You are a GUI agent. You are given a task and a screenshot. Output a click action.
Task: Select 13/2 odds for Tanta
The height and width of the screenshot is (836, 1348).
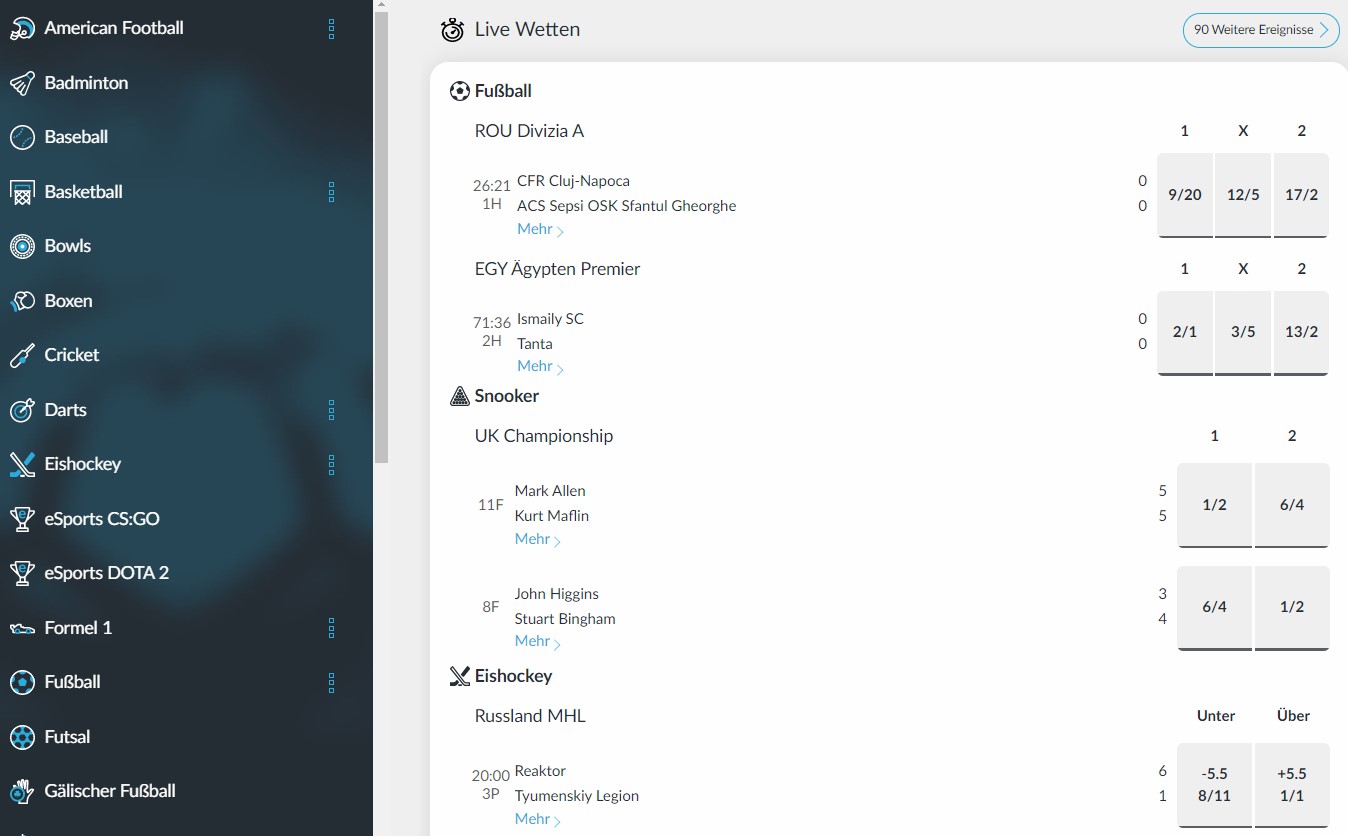pos(1301,333)
